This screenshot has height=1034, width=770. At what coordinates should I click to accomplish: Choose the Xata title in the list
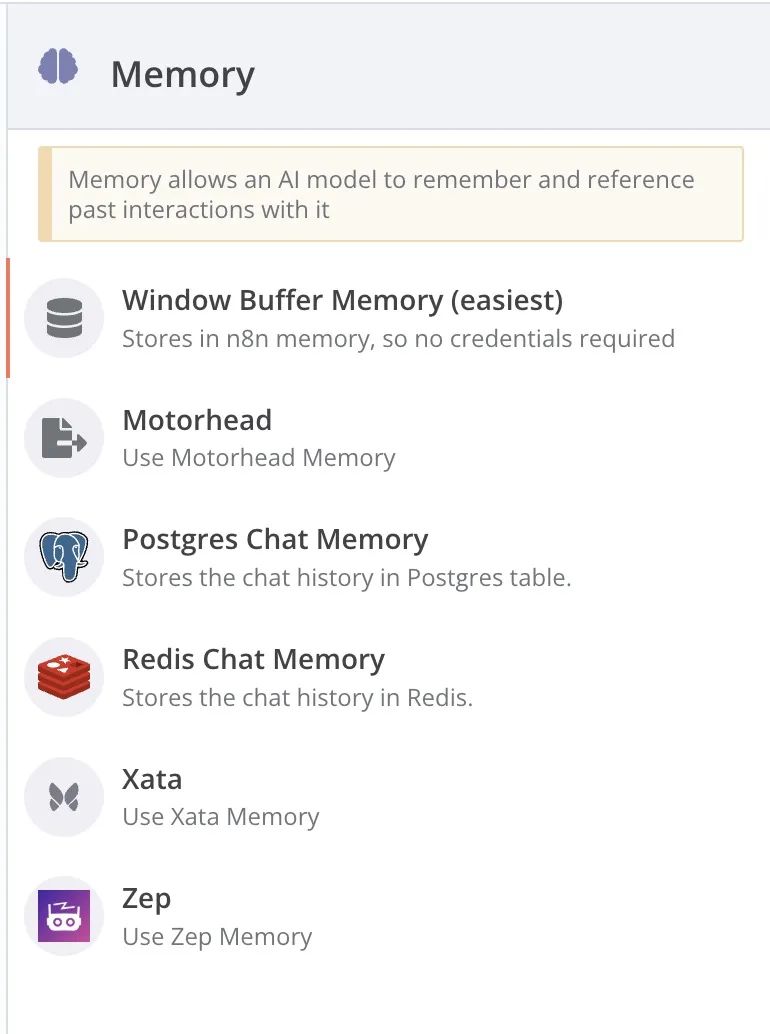click(x=152, y=779)
